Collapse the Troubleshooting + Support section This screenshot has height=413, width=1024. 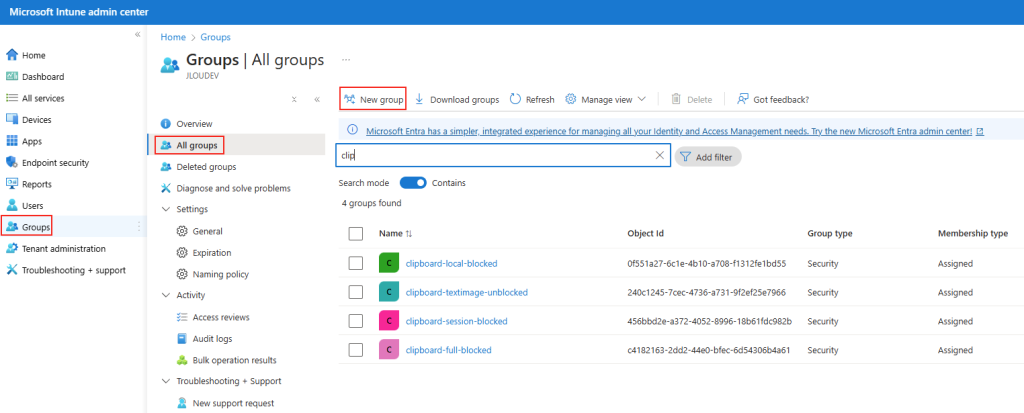tap(165, 381)
